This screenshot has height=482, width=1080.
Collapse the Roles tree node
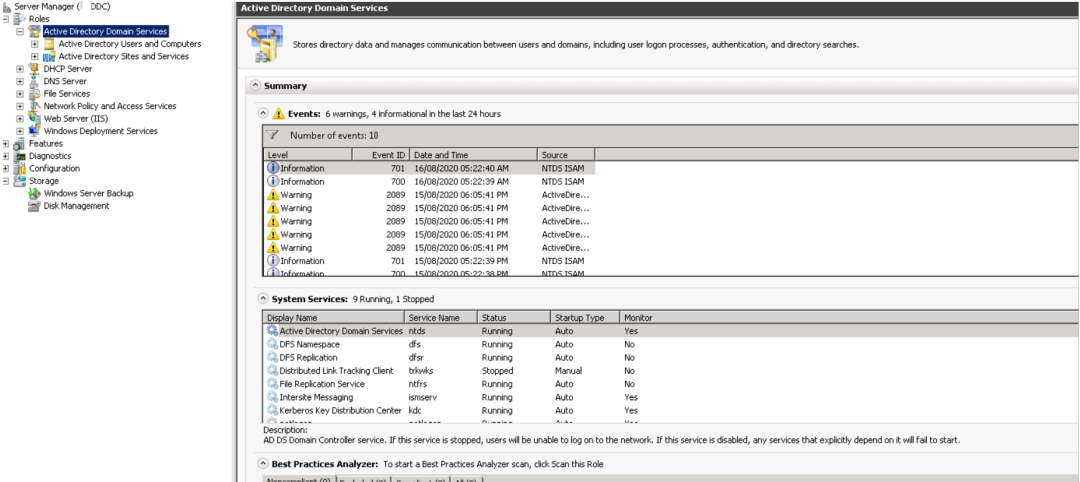(x=6, y=19)
